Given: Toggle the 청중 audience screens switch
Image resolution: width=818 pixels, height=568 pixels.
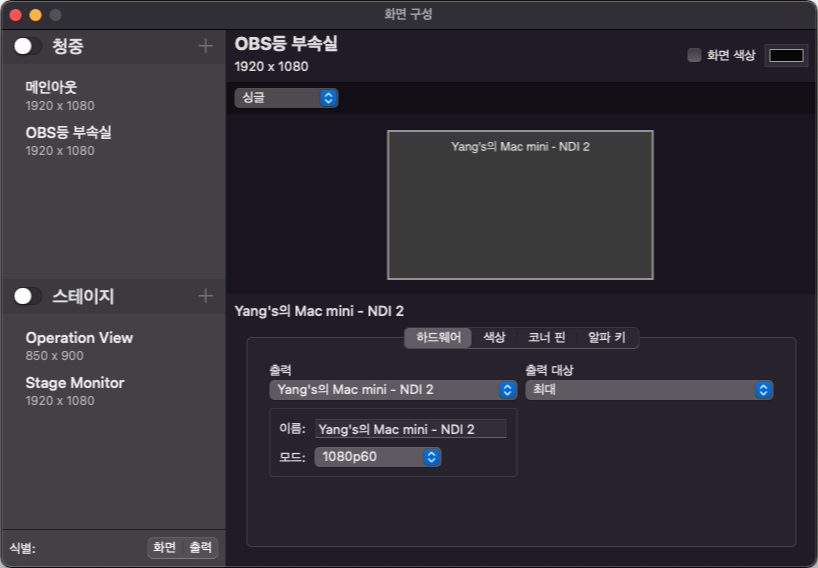Looking at the screenshot, I should point(27,46).
